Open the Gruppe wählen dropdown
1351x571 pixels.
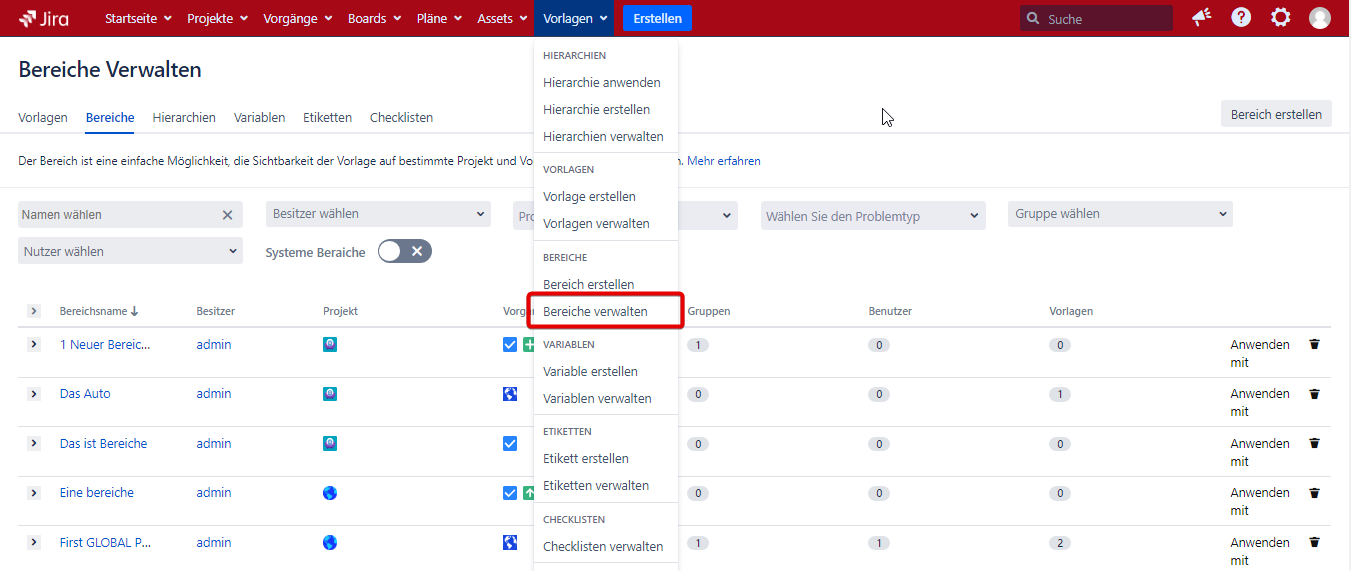click(1120, 214)
